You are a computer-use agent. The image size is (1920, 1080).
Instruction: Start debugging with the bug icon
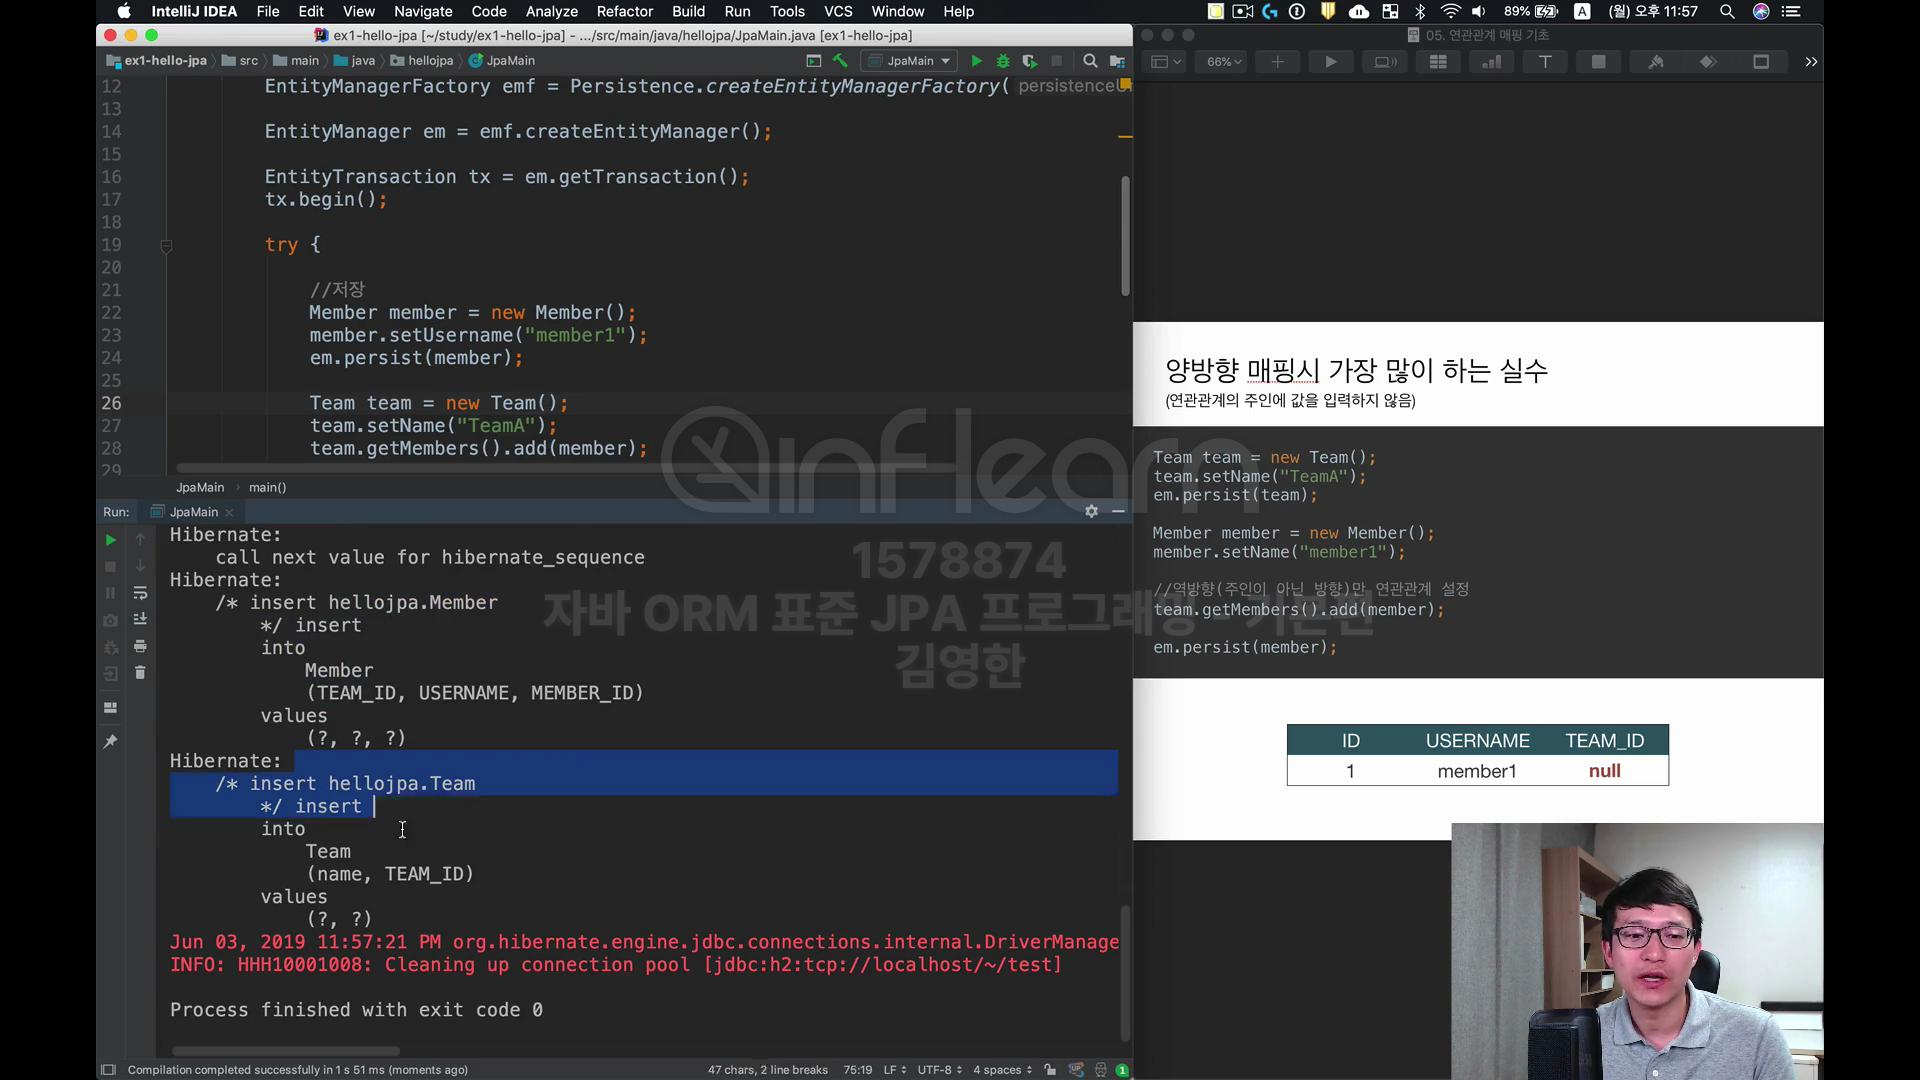click(1003, 61)
